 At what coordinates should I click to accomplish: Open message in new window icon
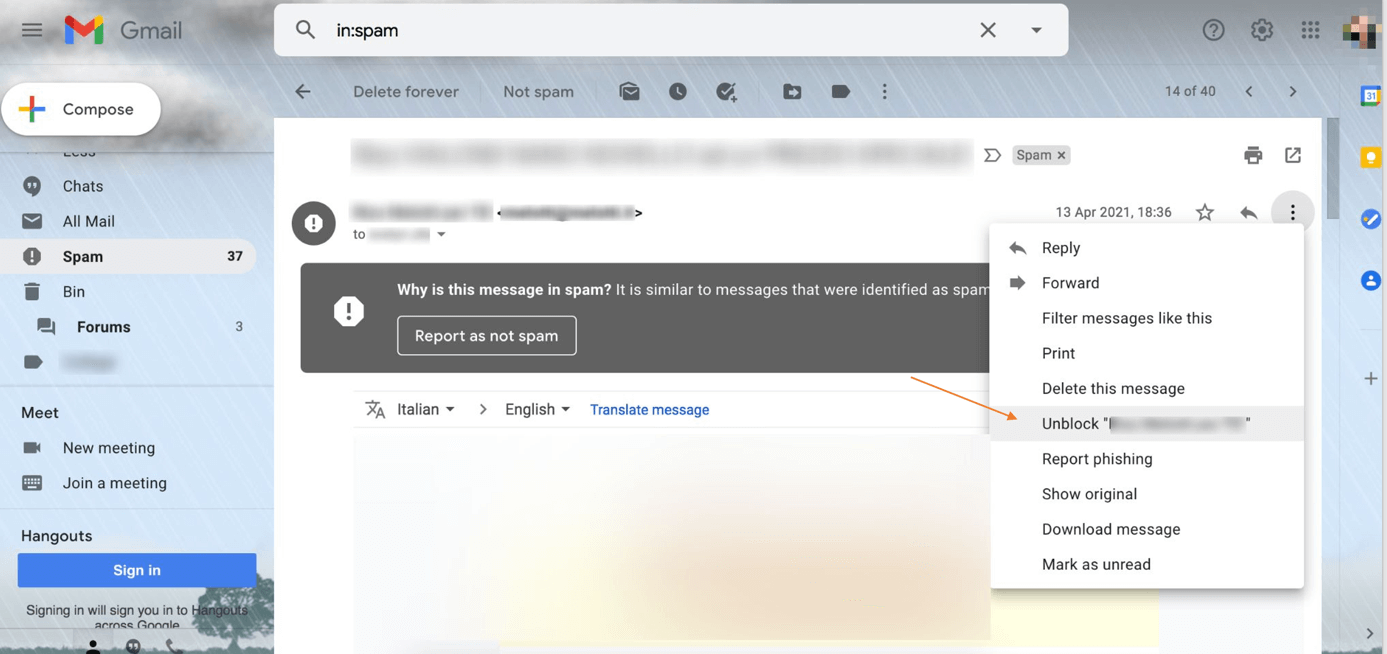(x=1293, y=155)
